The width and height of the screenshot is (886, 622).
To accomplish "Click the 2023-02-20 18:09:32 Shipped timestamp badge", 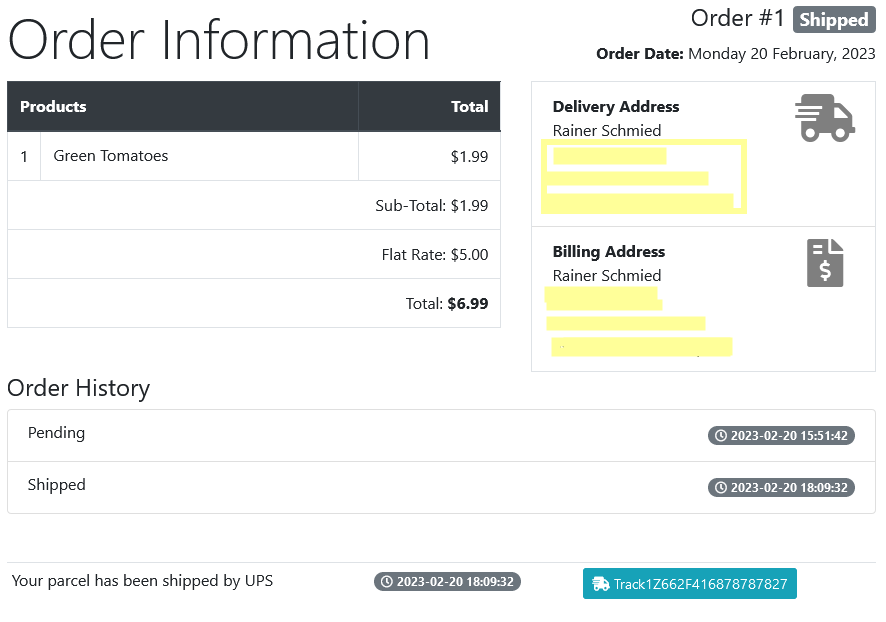I will (x=781, y=488).
